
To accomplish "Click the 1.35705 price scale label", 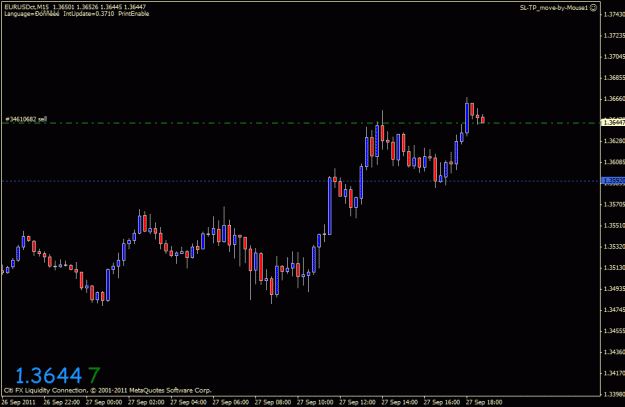I will click(x=614, y=204).
